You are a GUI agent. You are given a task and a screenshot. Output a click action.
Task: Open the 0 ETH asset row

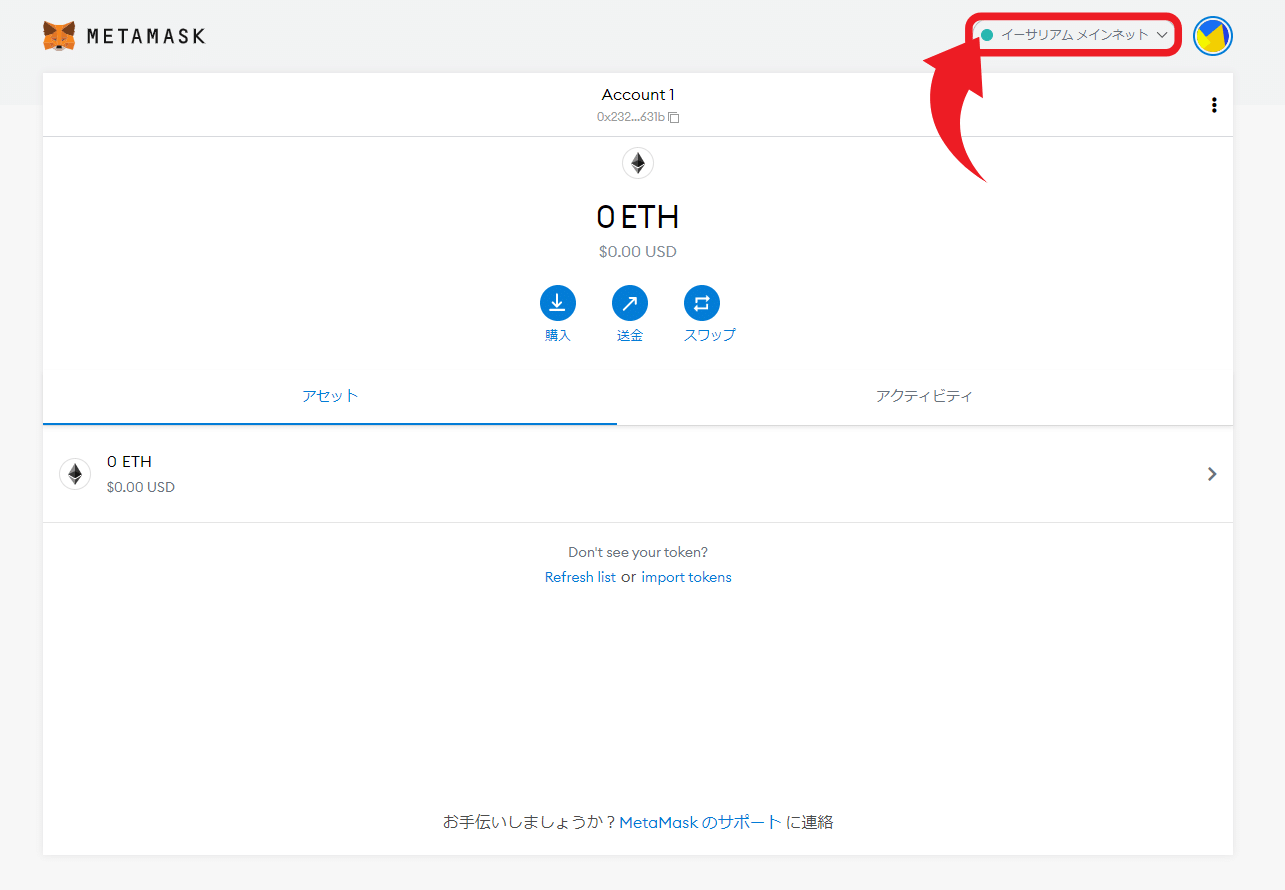638,474
